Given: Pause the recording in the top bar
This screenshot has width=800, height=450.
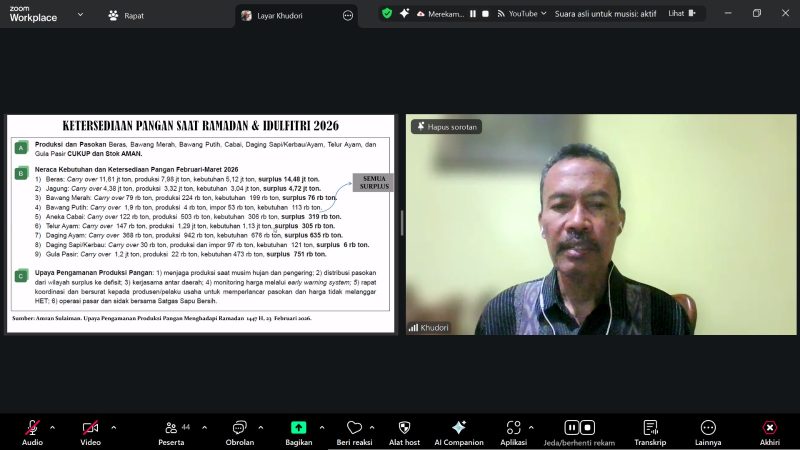Looking at the screenshot, I should pos(472,14).
